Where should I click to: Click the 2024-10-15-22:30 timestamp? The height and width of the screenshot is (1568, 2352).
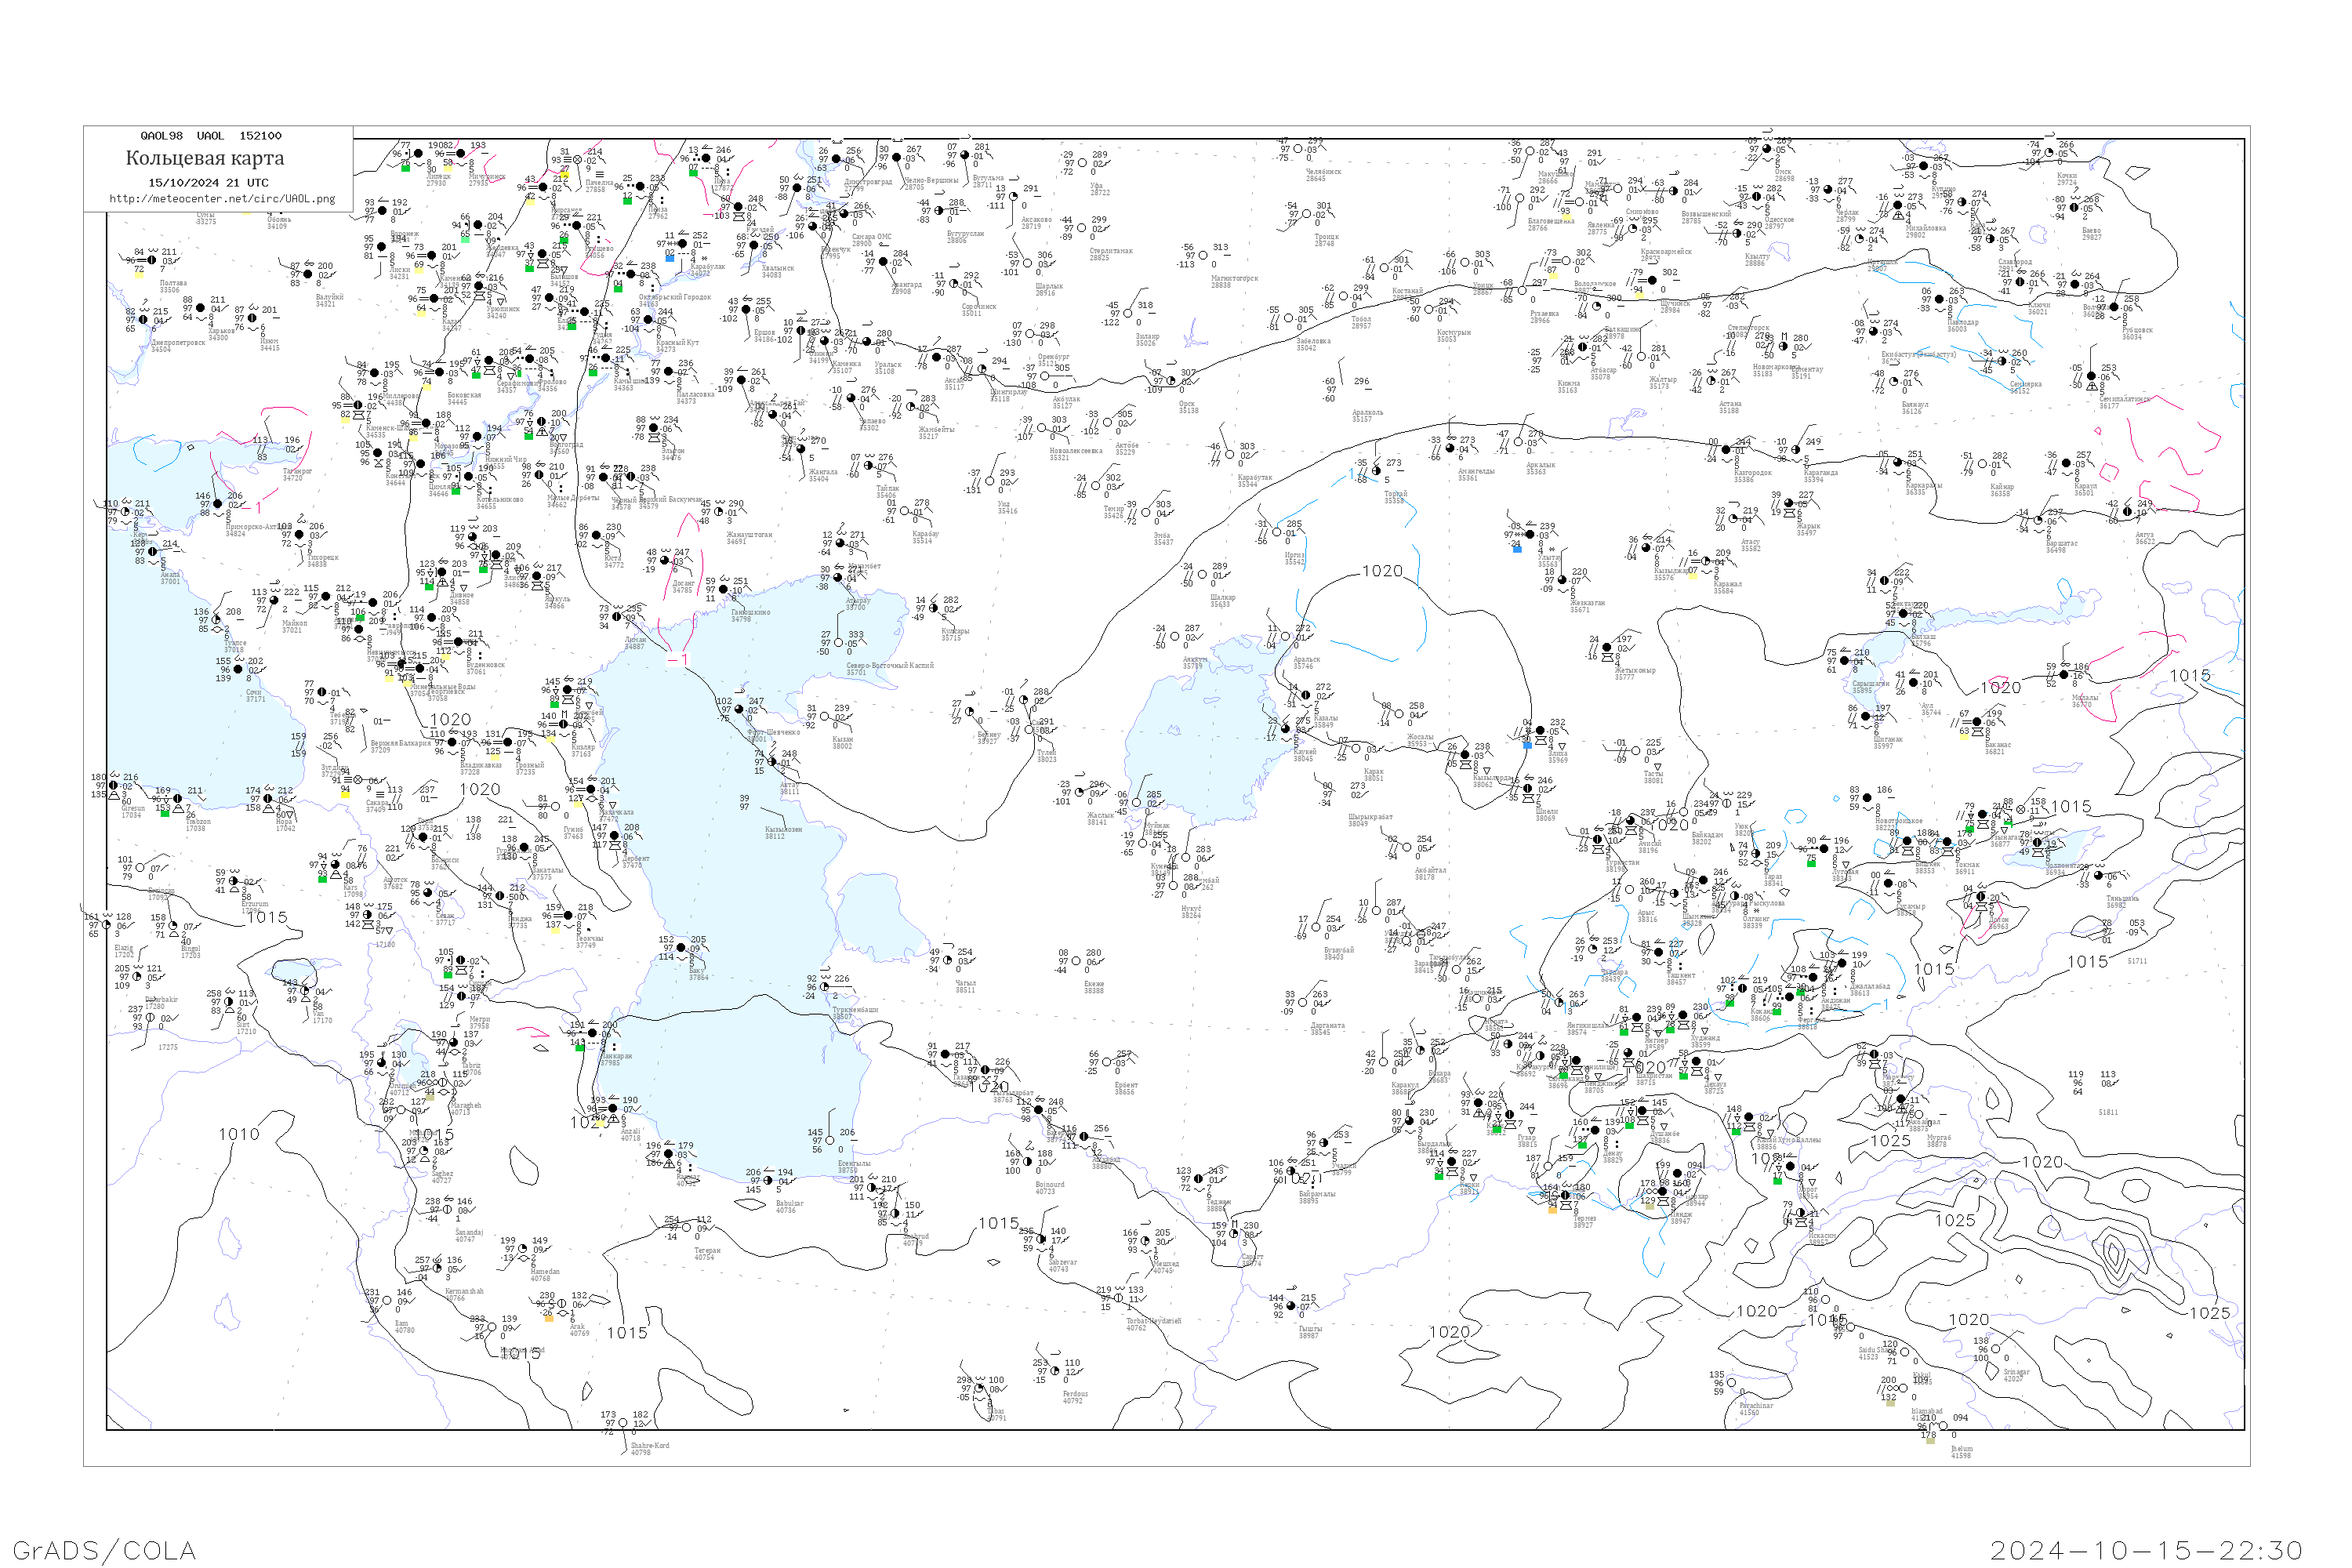[2146, 1550]
